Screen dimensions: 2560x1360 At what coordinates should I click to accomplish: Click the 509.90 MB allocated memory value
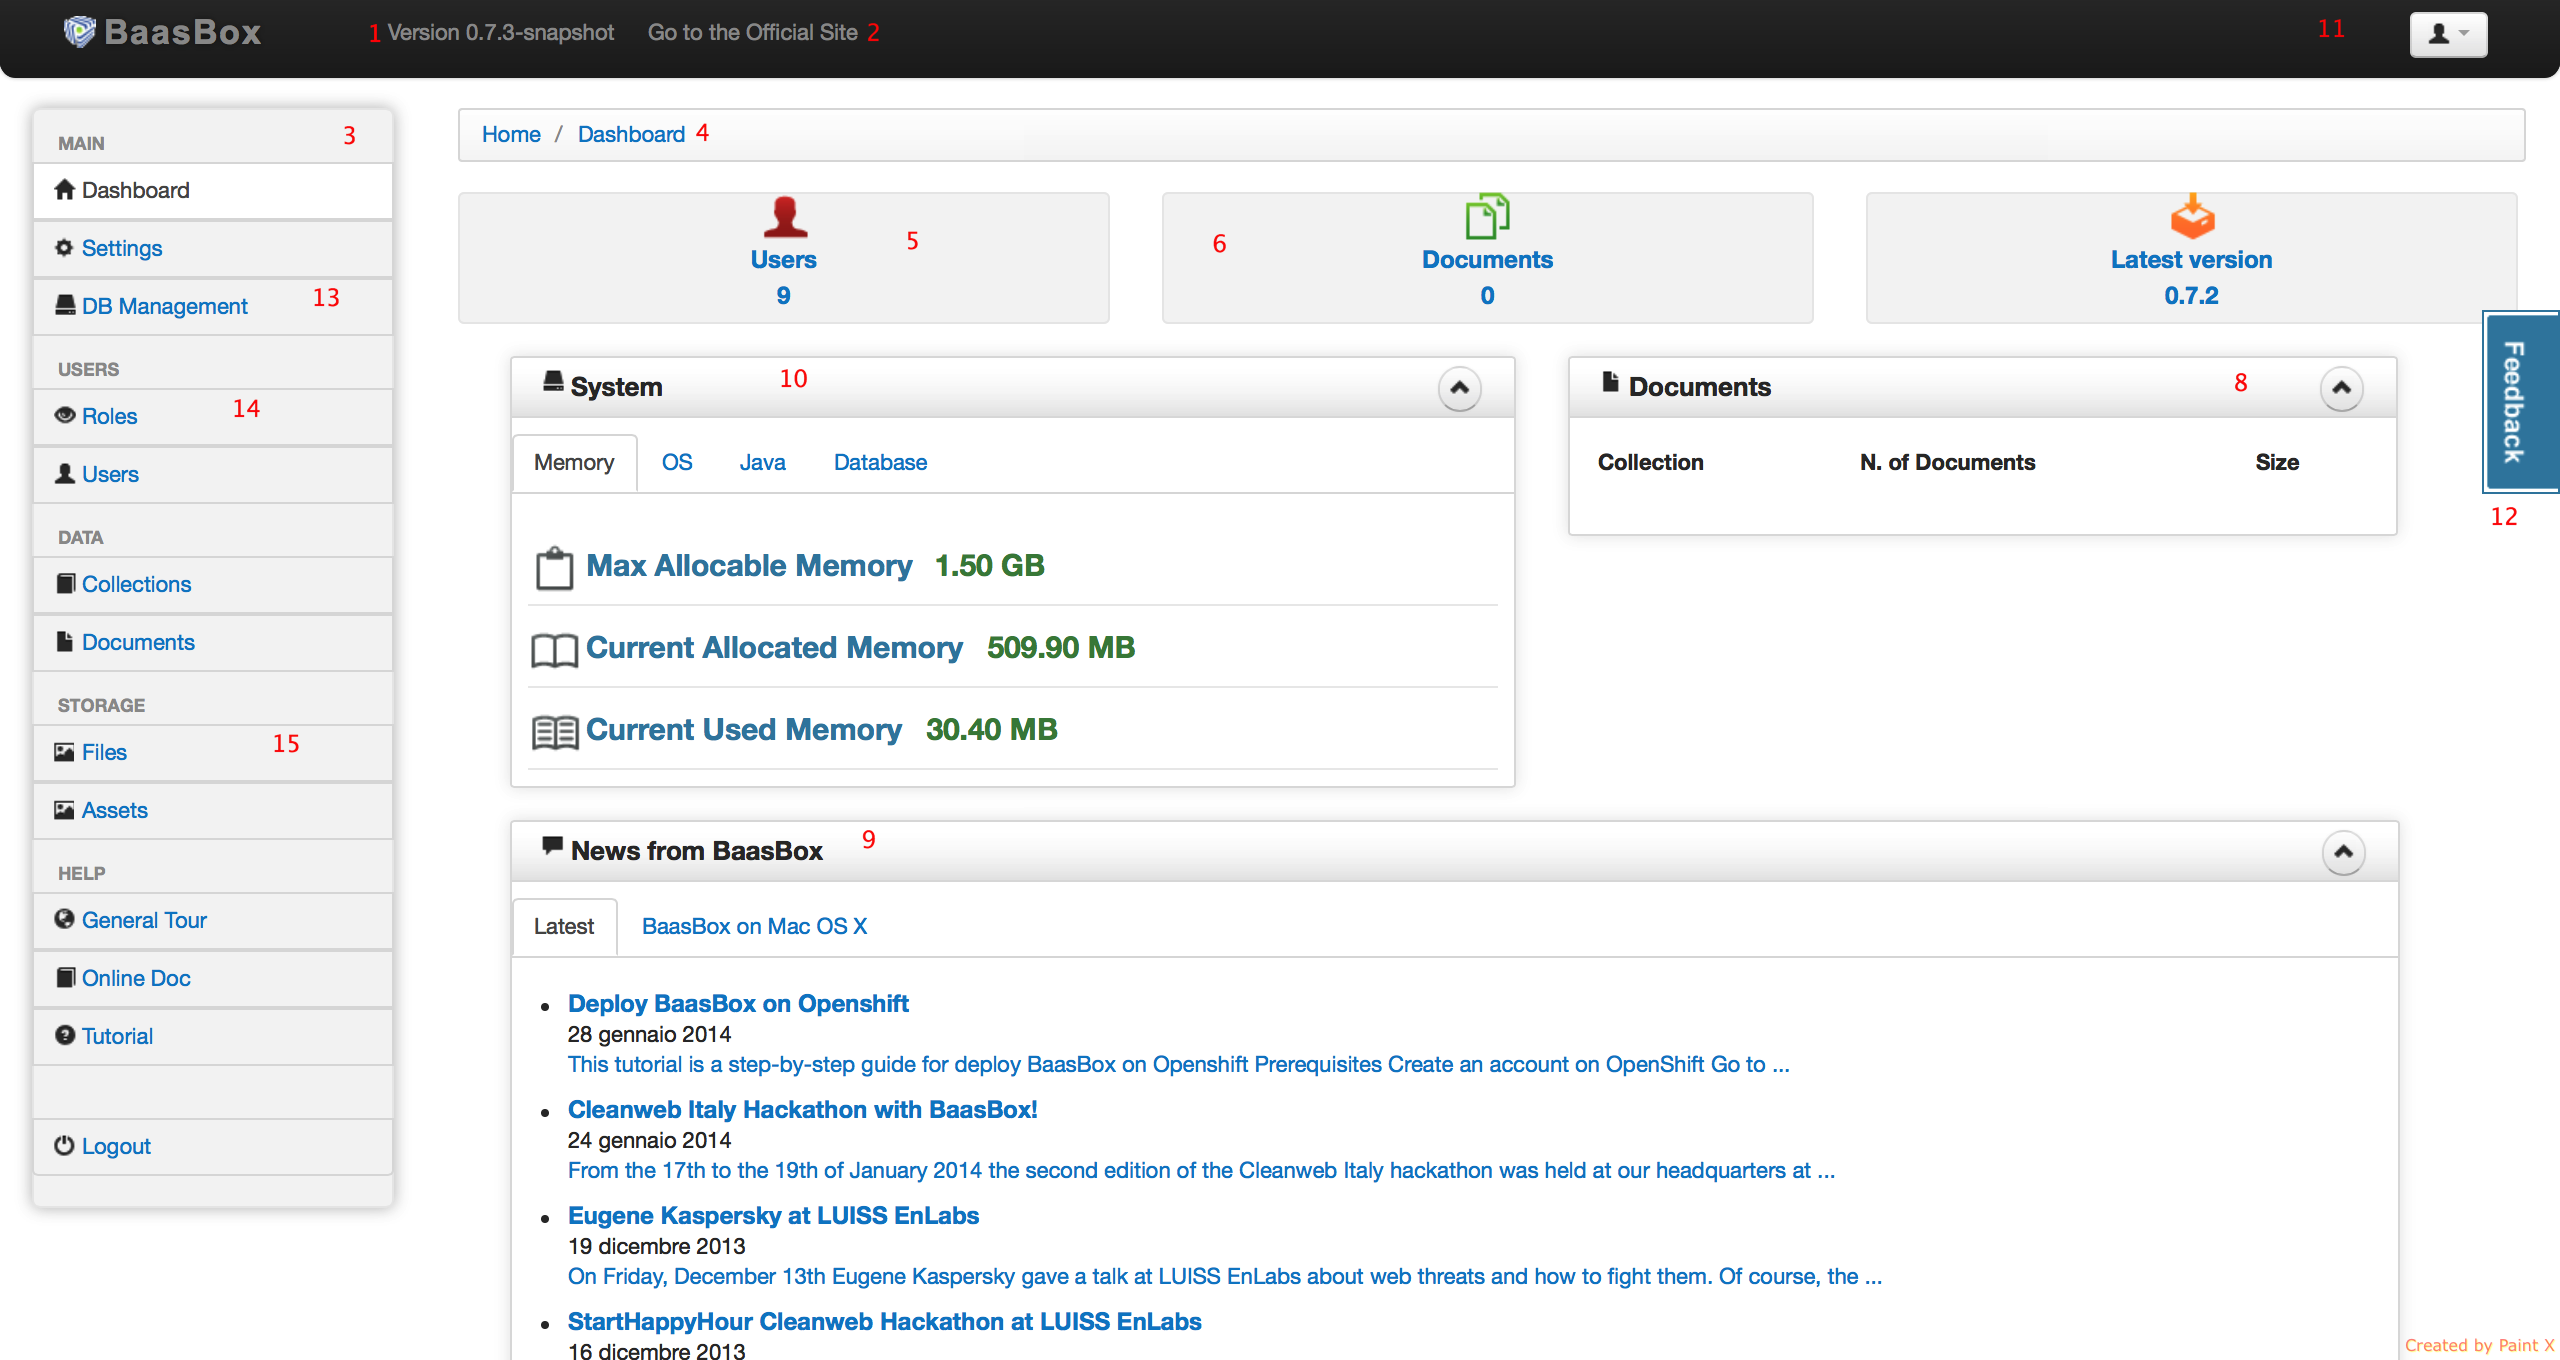point(1061,648)
